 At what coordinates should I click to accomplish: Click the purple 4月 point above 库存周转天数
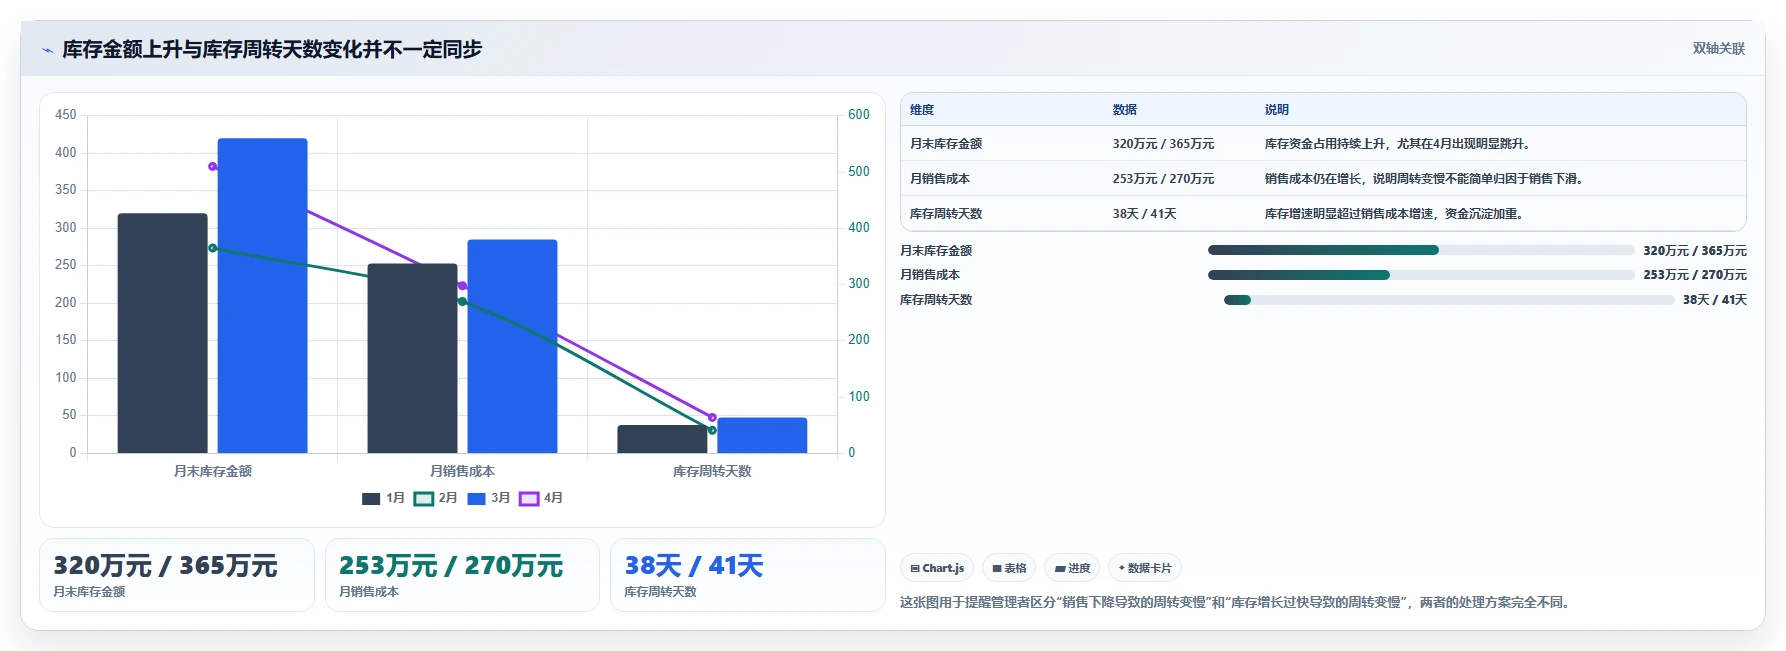pos(712,417)
